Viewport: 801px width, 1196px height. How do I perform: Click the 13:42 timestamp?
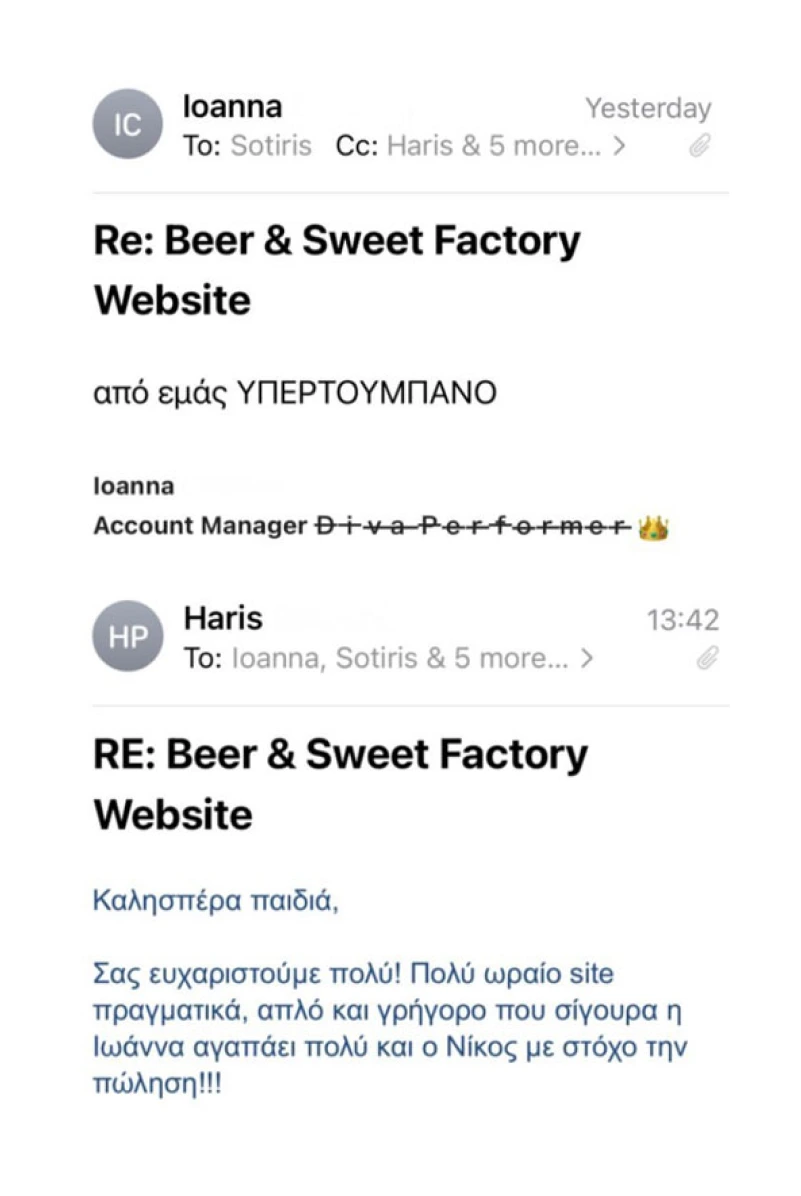click(x=683, y=620)
